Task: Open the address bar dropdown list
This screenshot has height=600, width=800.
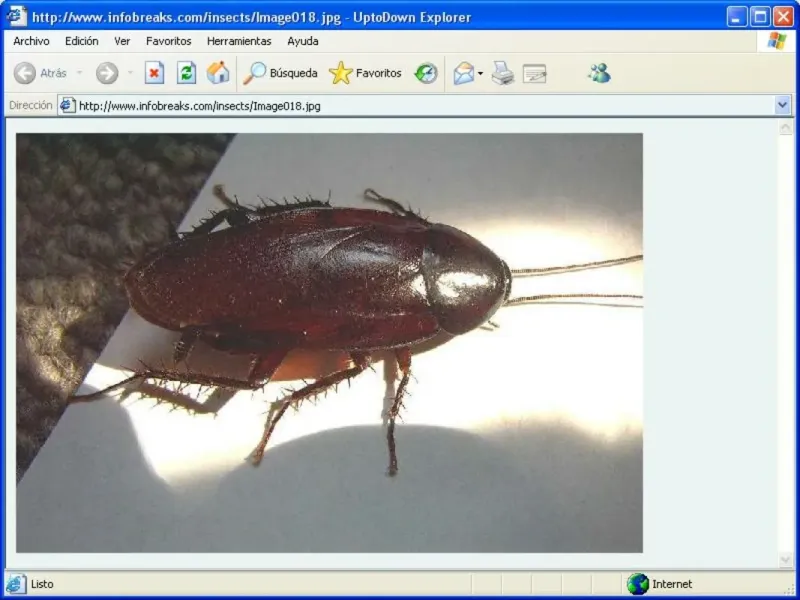Action: (782, 105)
